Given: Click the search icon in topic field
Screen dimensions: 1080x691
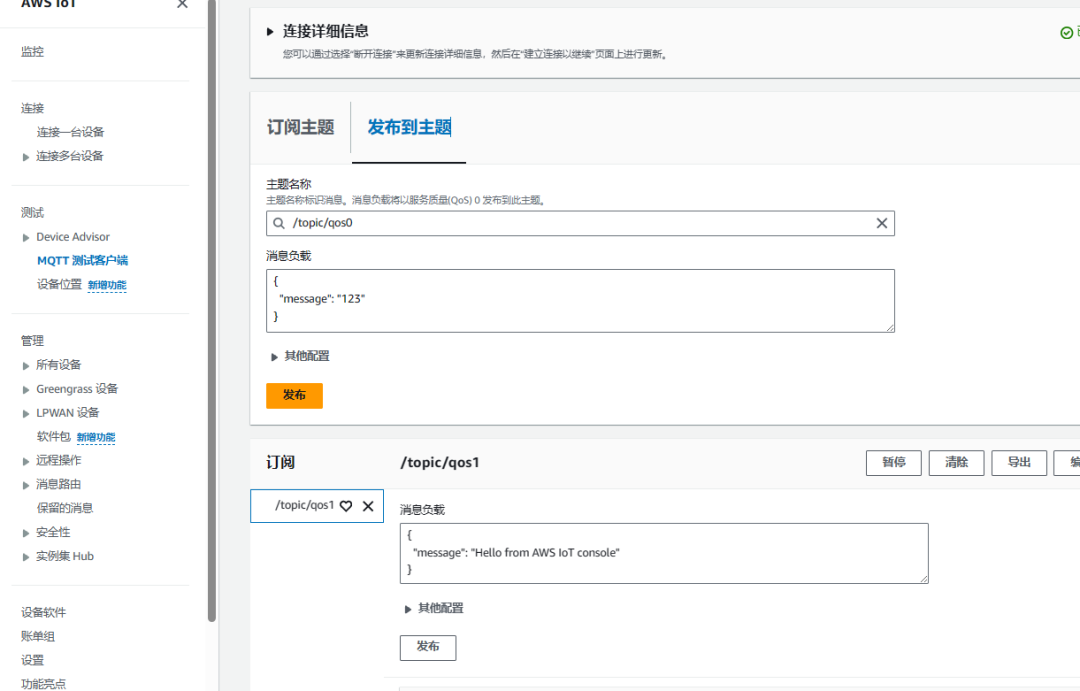Looking at the screenshot, I should (279, 224).
